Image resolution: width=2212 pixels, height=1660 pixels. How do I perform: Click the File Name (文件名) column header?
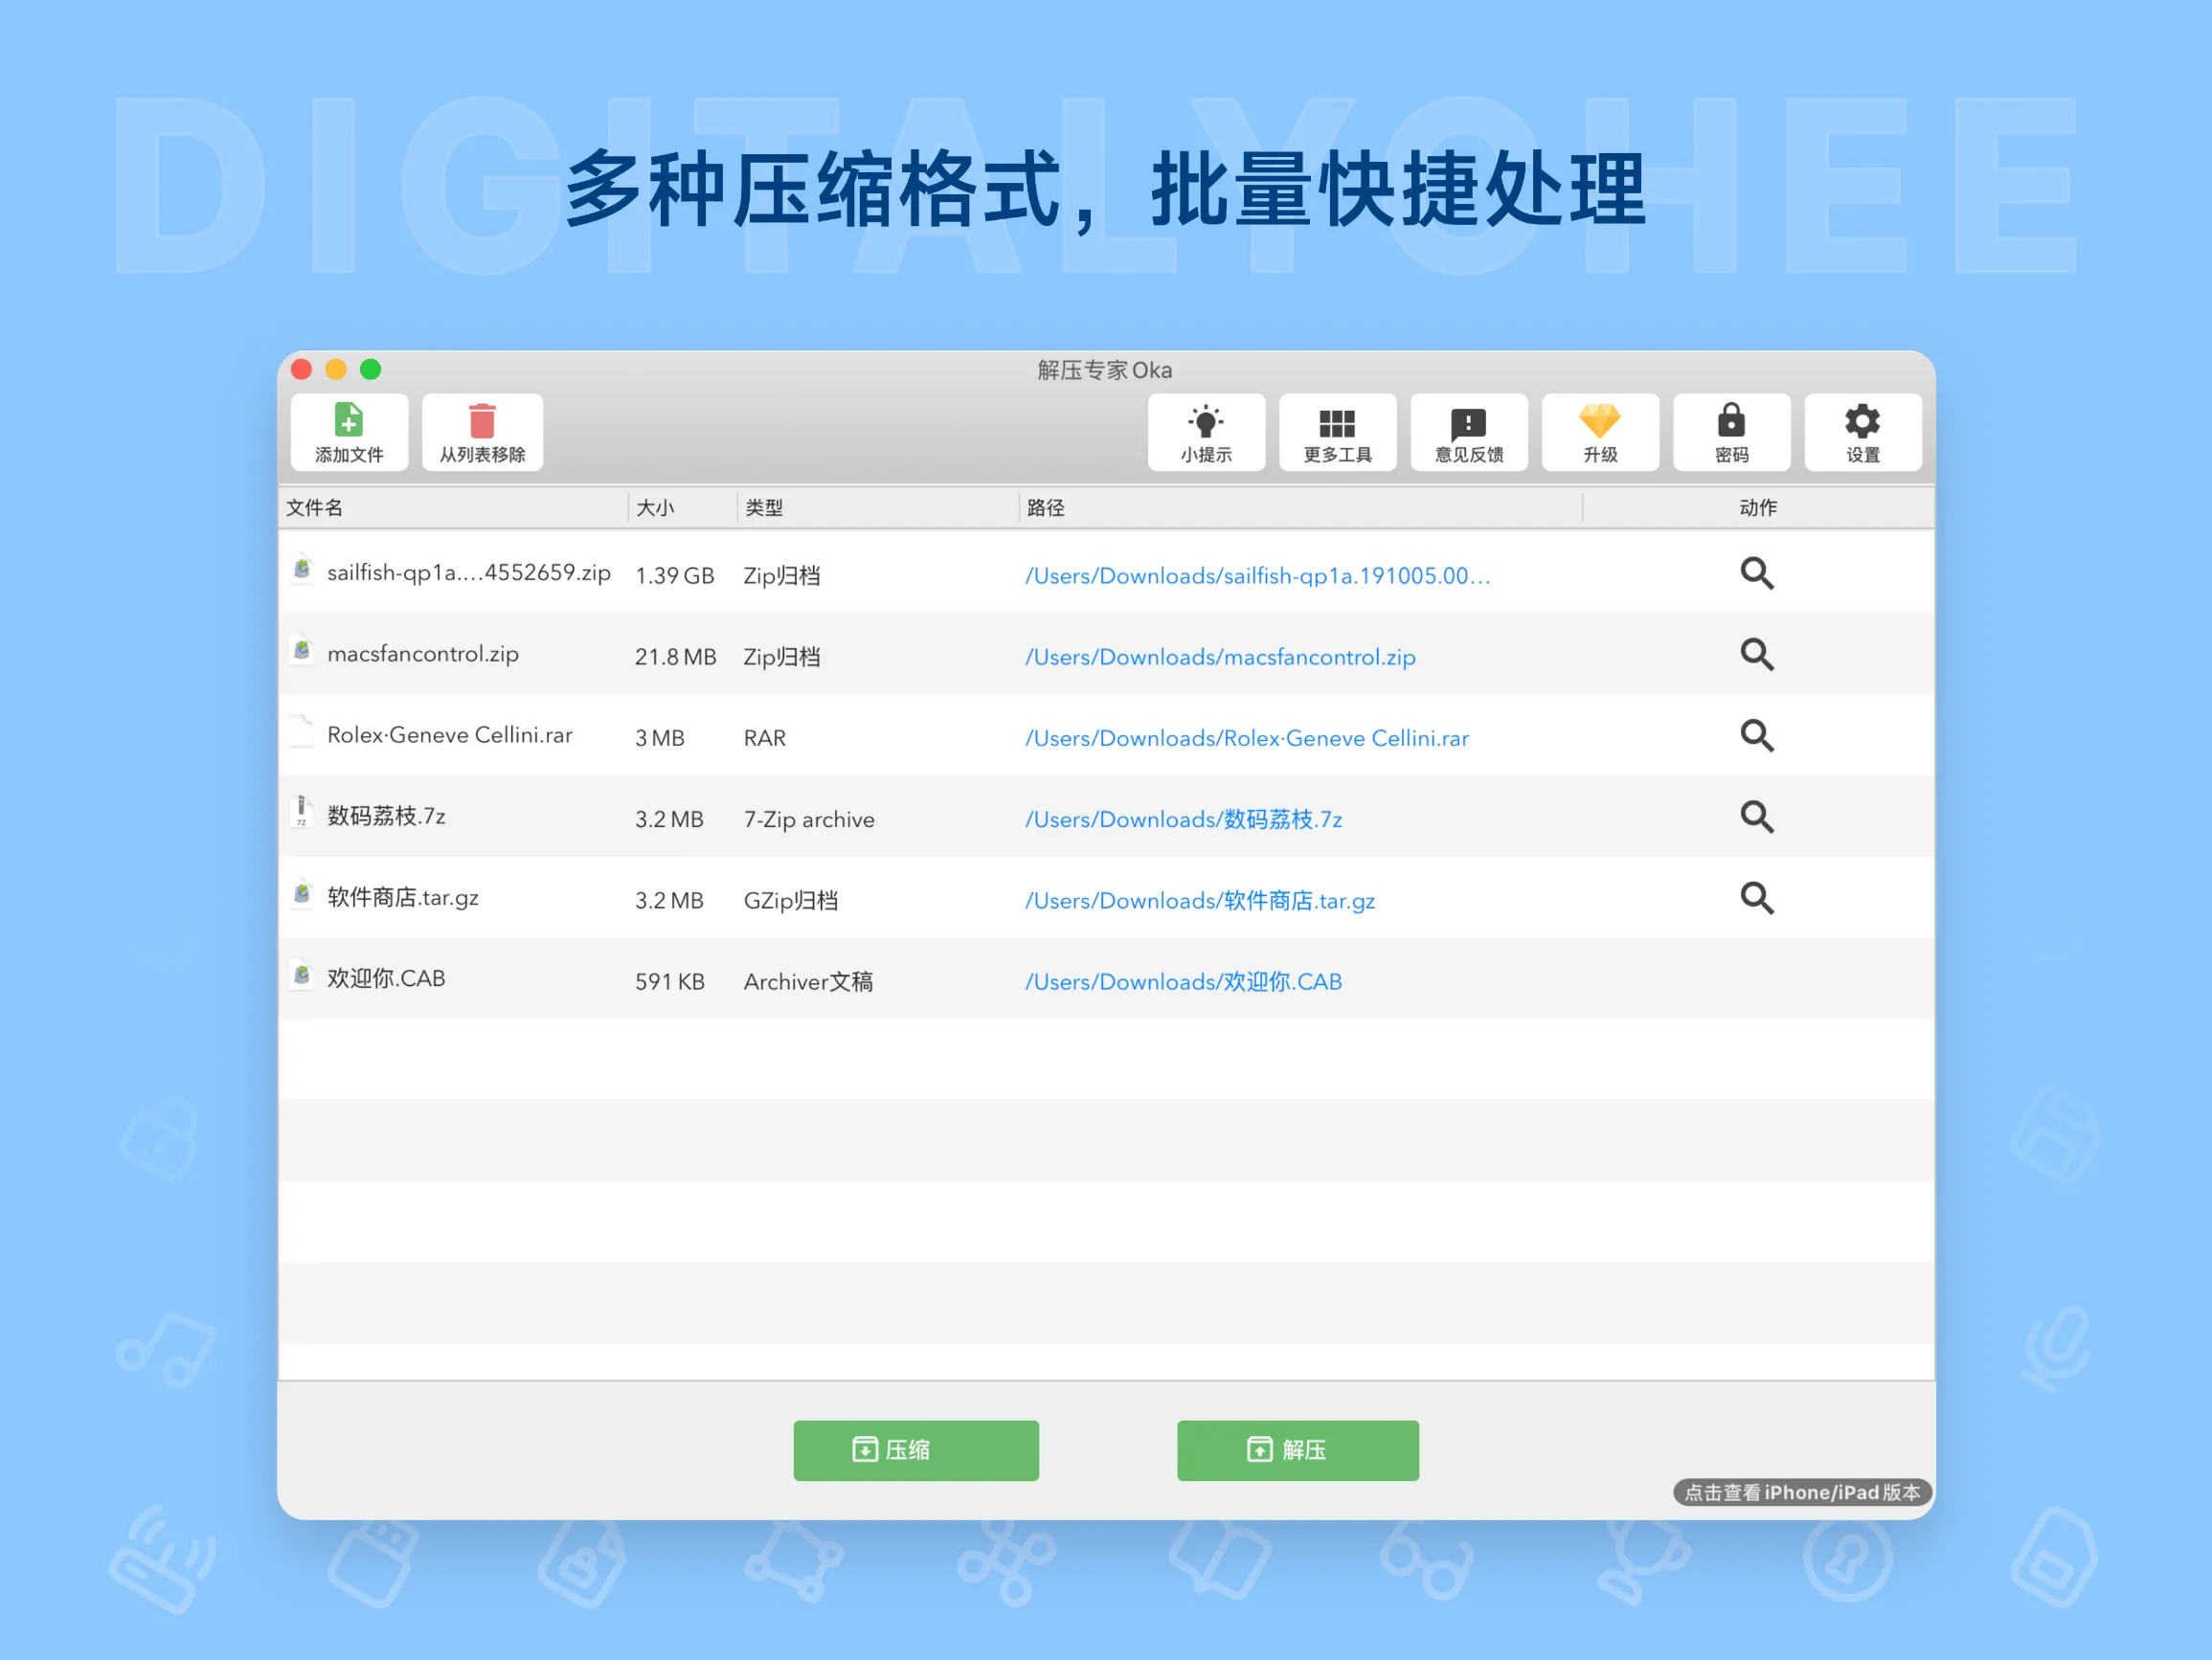(316, 508)
